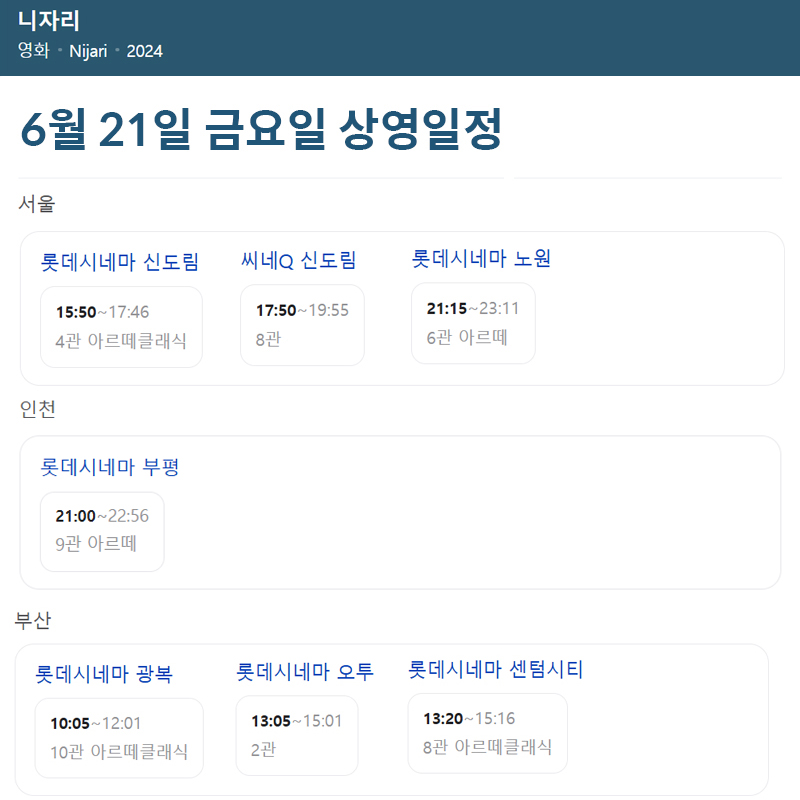
Task: Open the 씨네Q 신도림 theater link
Action: click(x=298, y=261)
